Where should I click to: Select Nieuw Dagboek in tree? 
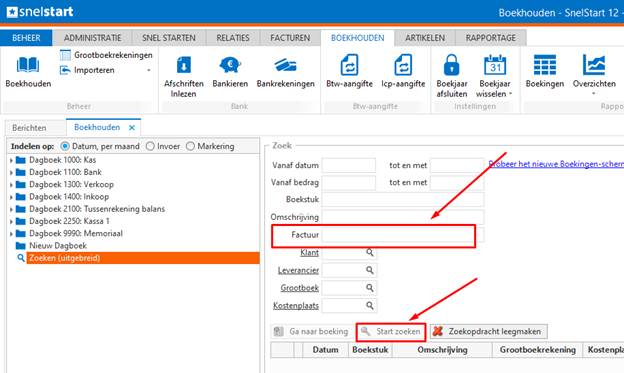(58, 246)
